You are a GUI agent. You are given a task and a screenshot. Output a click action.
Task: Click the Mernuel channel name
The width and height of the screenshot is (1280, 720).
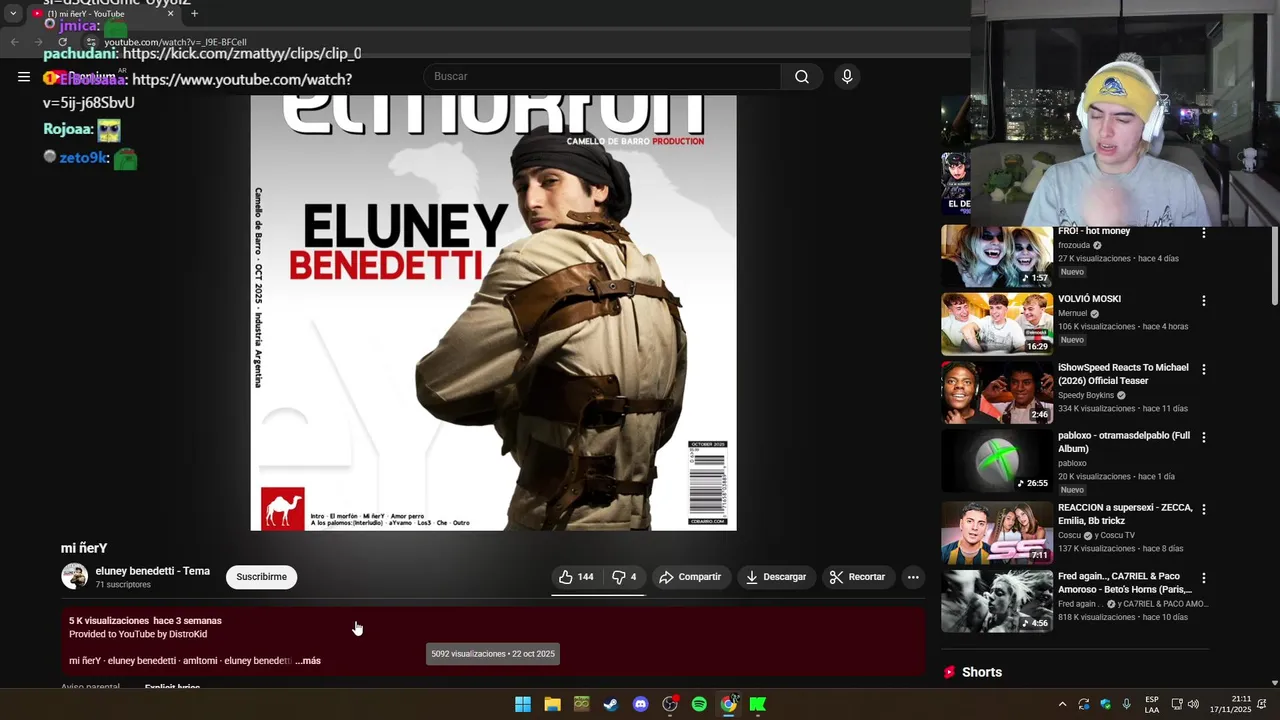pos(1073,313)
